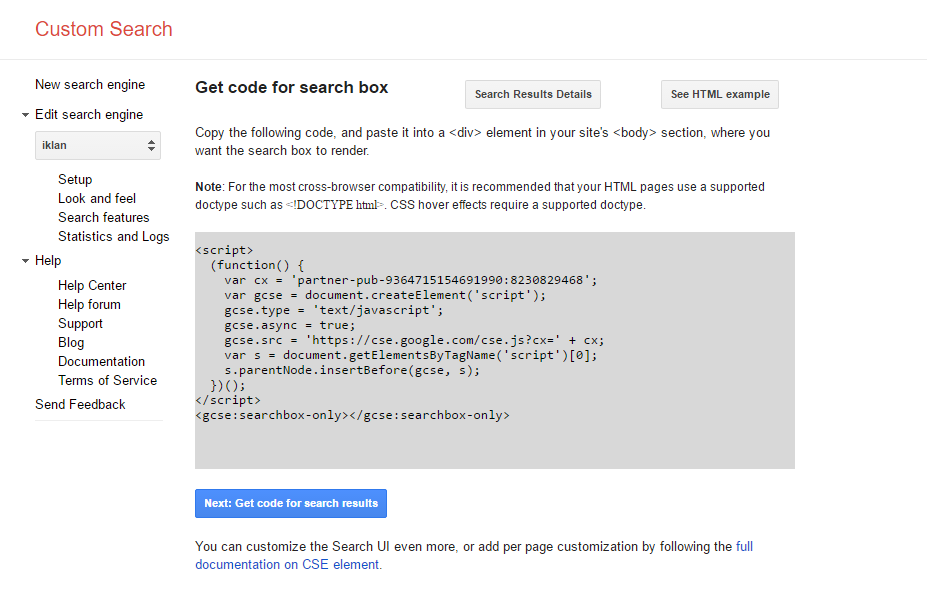Open the Documentation link in sidebar

point(101,361)
